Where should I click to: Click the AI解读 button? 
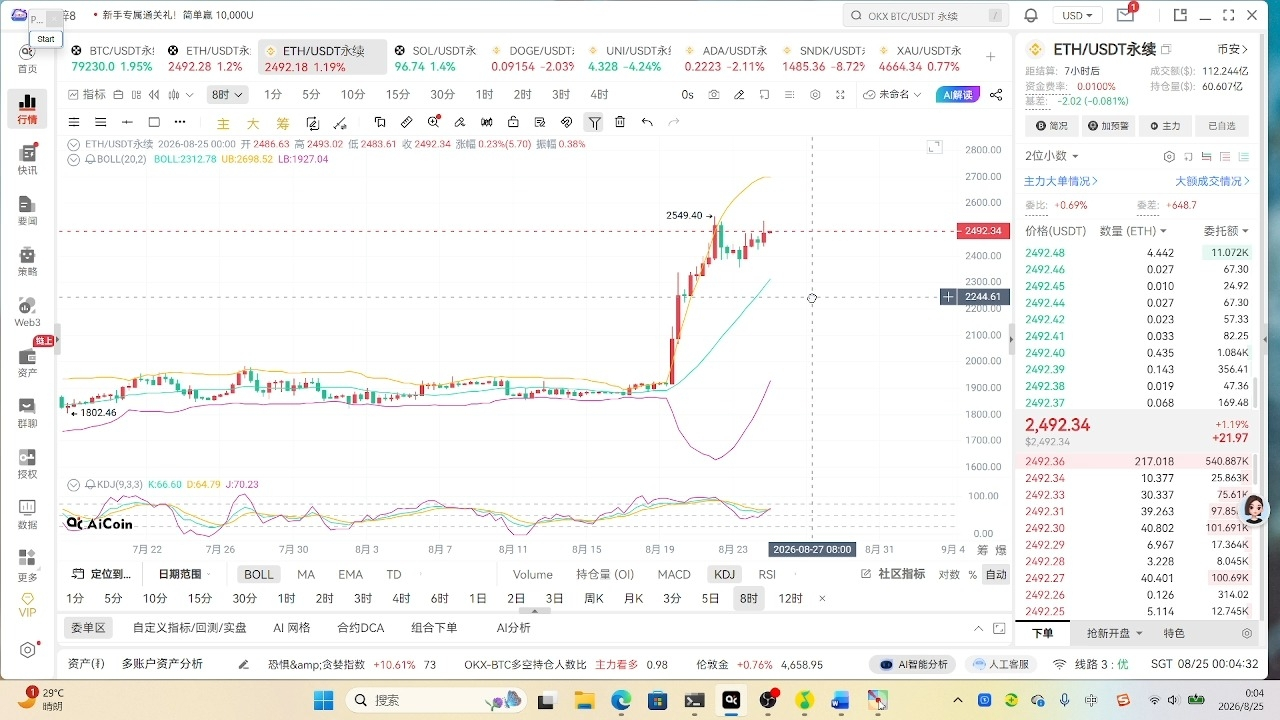click(x=957, y=94)
